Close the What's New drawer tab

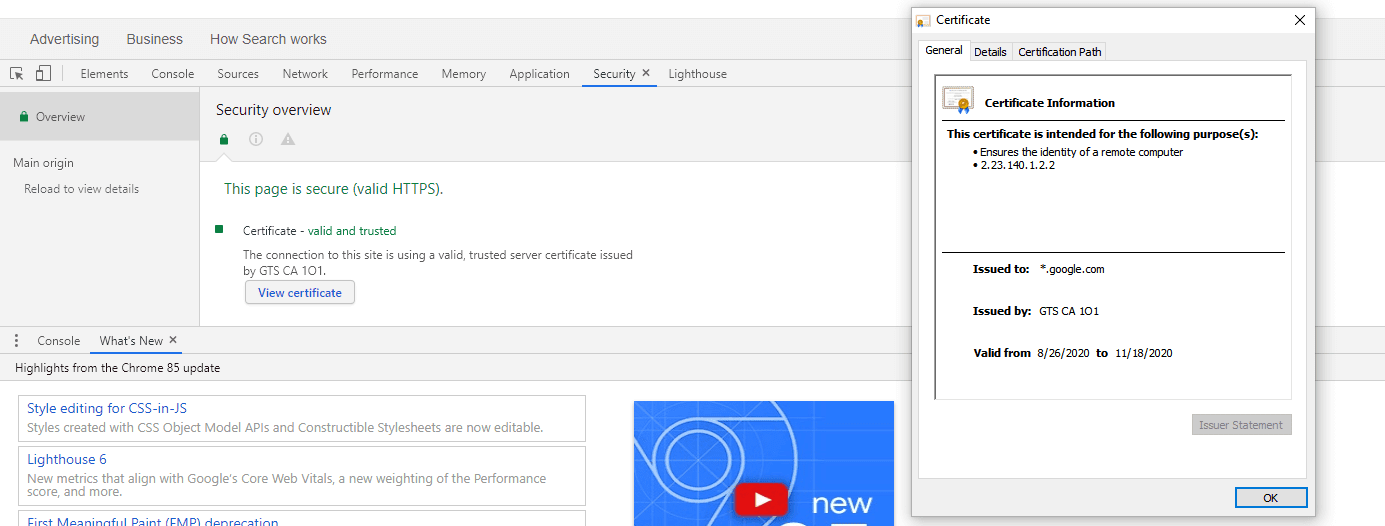[x=173, y=340]
